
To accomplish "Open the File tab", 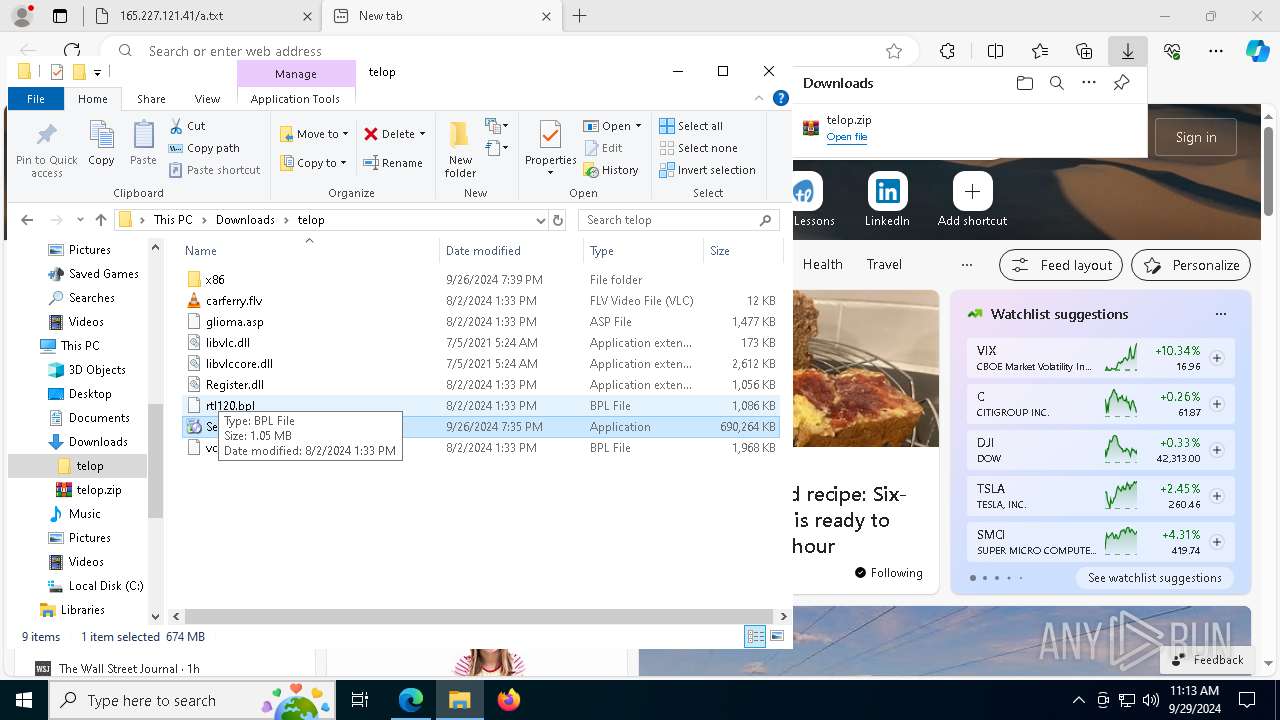I will 36,99.
